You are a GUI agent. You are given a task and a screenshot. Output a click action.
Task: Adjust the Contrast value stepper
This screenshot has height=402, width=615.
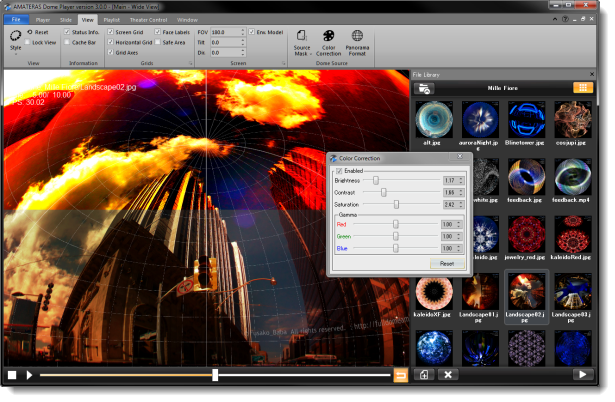[461, 193]
